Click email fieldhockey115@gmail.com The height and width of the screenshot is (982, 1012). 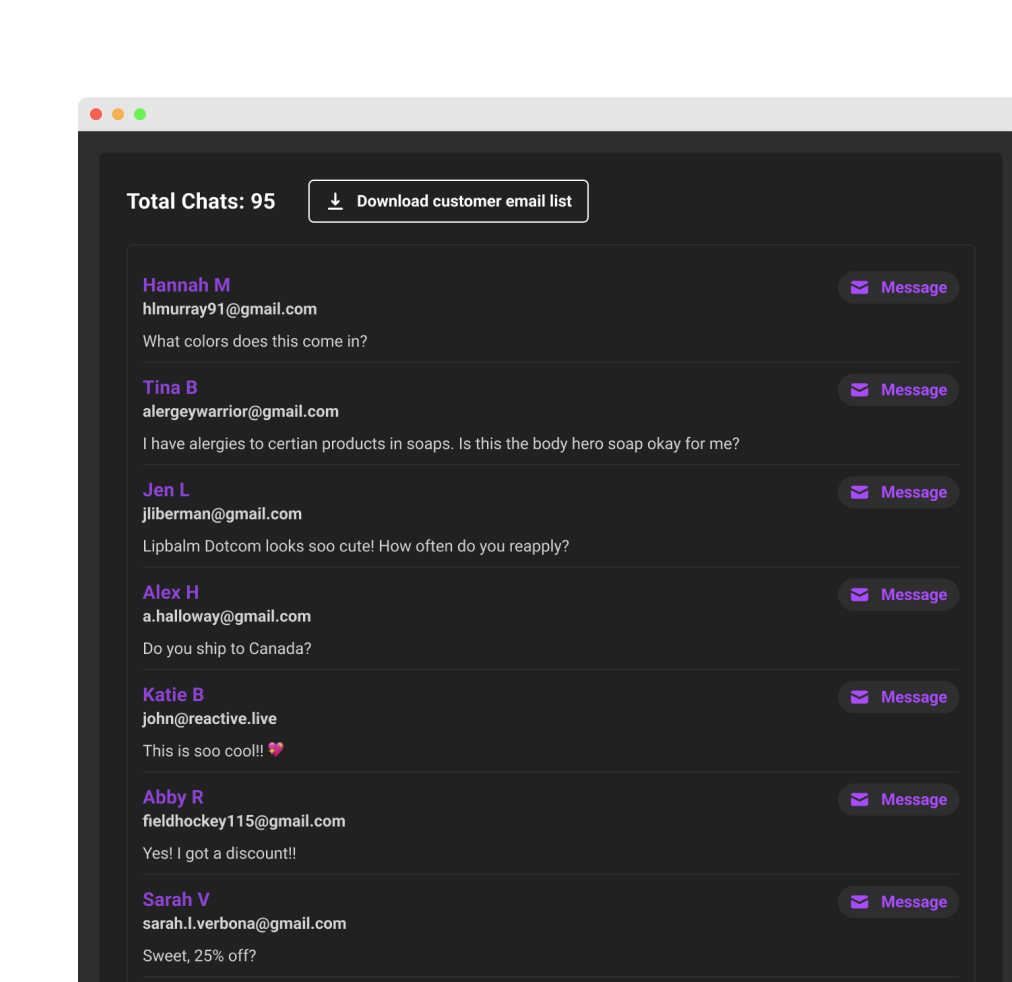tap(243, 821)
